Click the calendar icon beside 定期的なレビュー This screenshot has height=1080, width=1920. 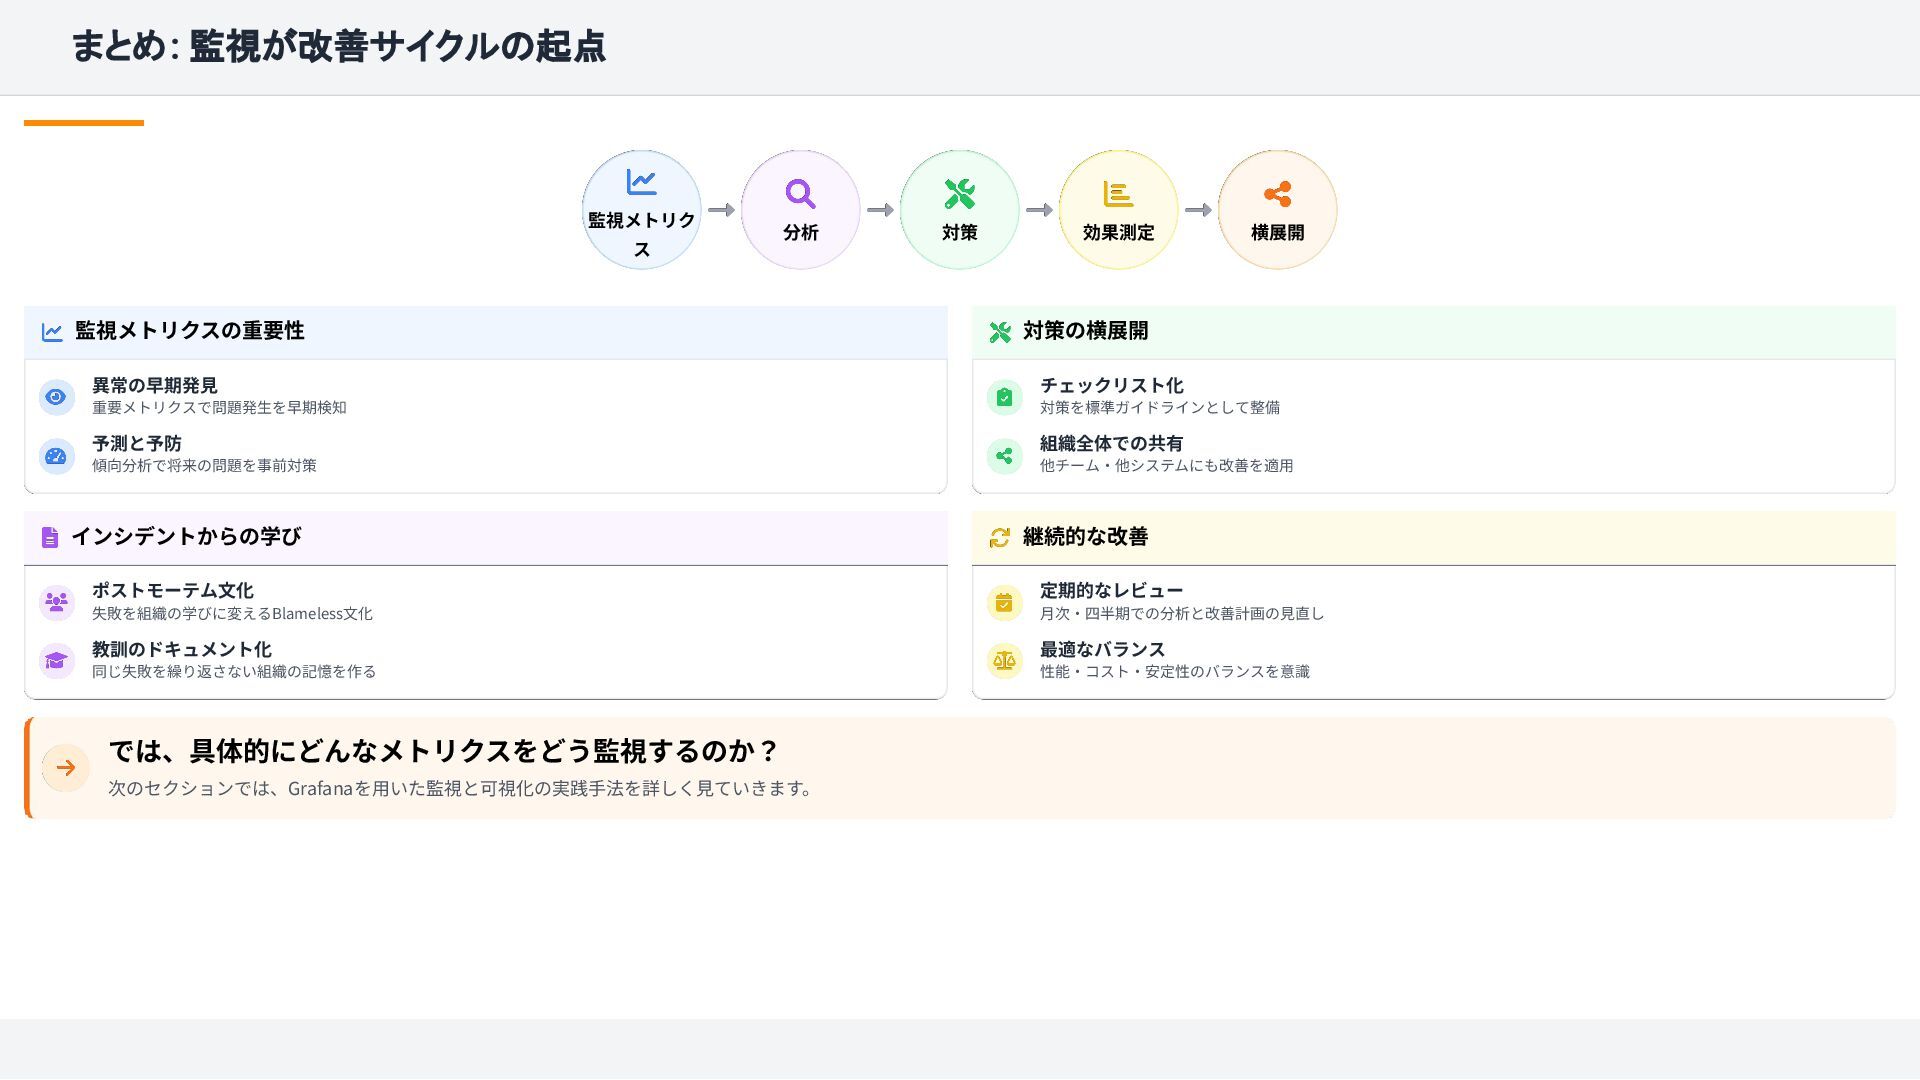[1004, 603]
